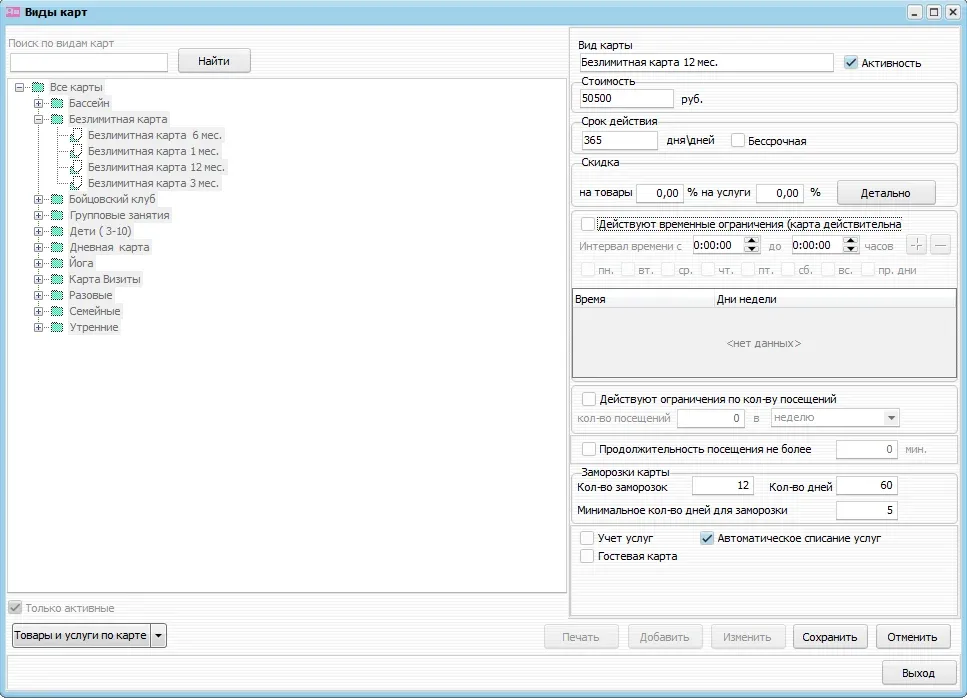This screenshot has width=967, height=698.
Task: Click the Стоимость price field
Action: [x=627, y=99]
